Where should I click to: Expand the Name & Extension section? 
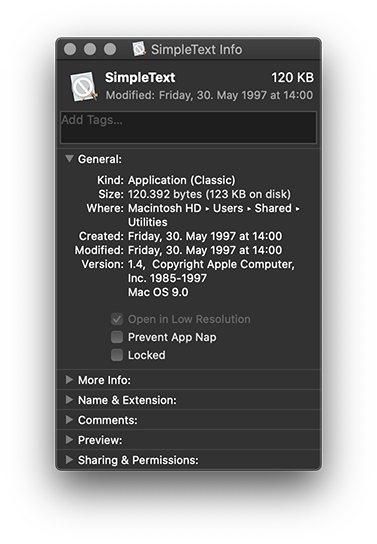69,400
